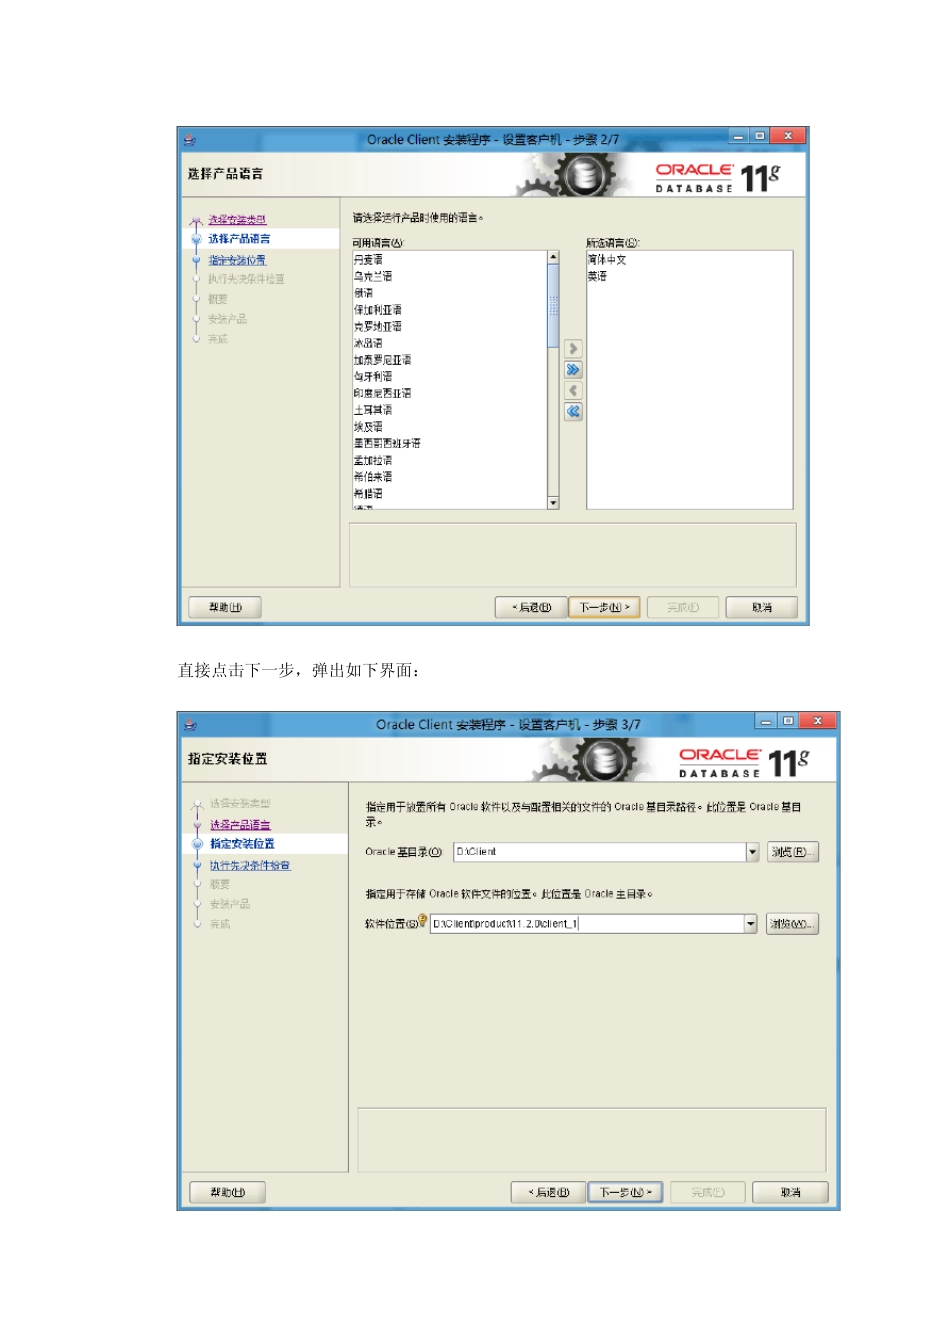Select 希腊语 in the available languages list
The image size is (950, 1344).
[368, 494]
